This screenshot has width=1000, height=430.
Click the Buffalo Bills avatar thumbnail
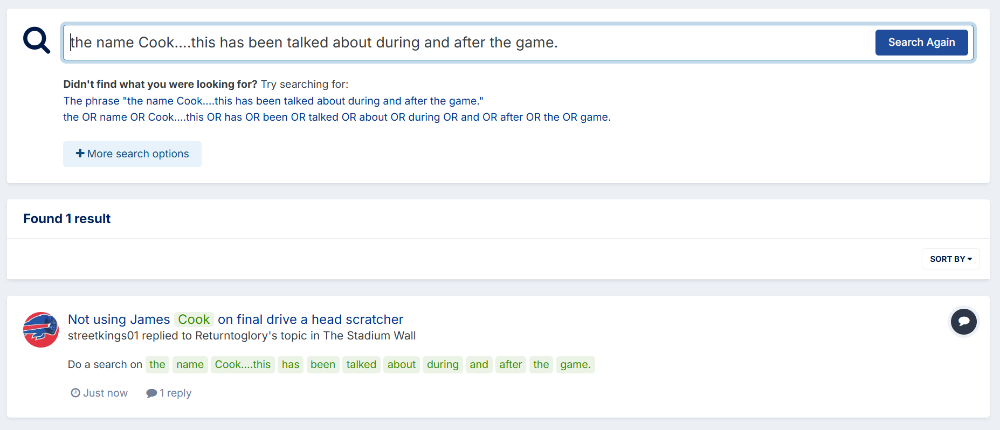tap(41, 330)
